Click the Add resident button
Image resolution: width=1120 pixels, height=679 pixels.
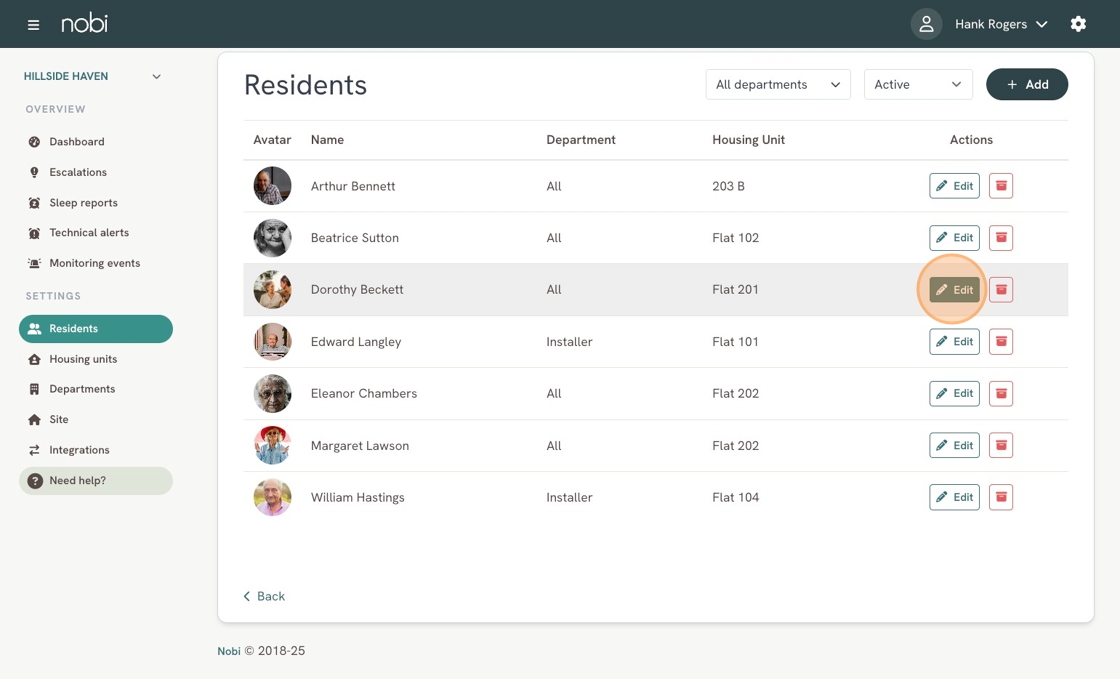[x=1027, y=85]
